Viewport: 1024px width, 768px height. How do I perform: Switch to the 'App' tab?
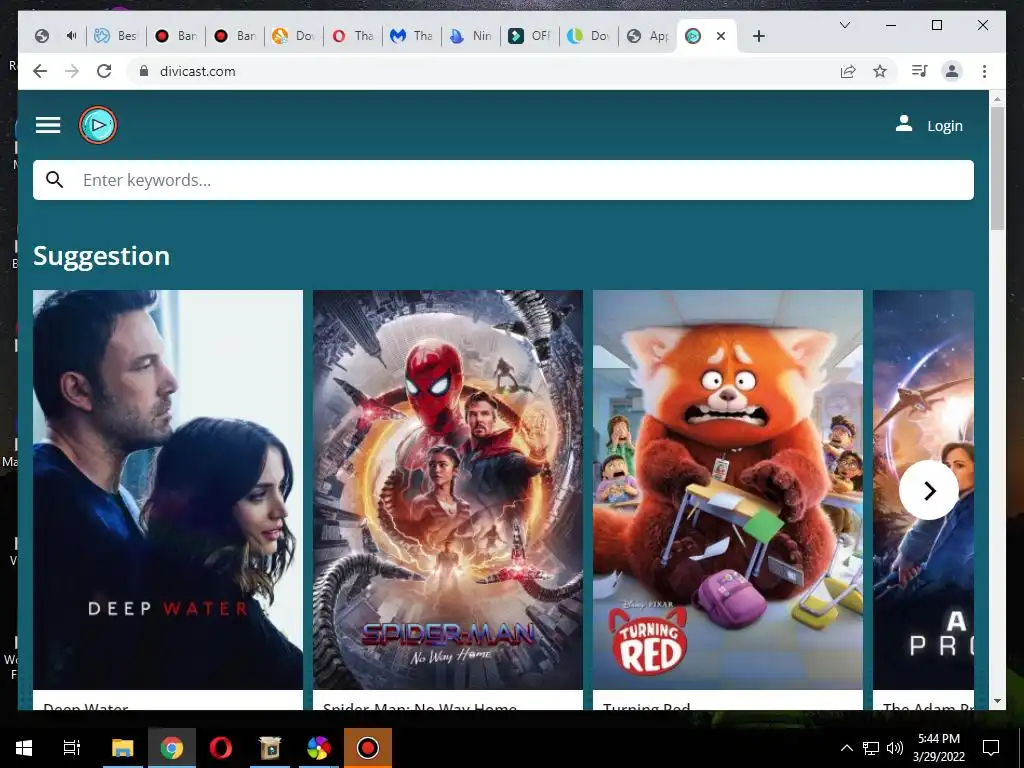[x=647, y=36]
